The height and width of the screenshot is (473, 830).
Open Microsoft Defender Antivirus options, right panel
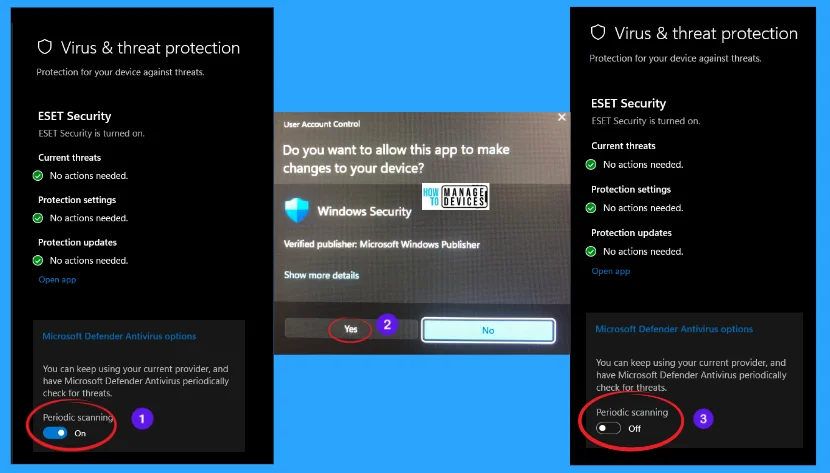tap(674, 329)
